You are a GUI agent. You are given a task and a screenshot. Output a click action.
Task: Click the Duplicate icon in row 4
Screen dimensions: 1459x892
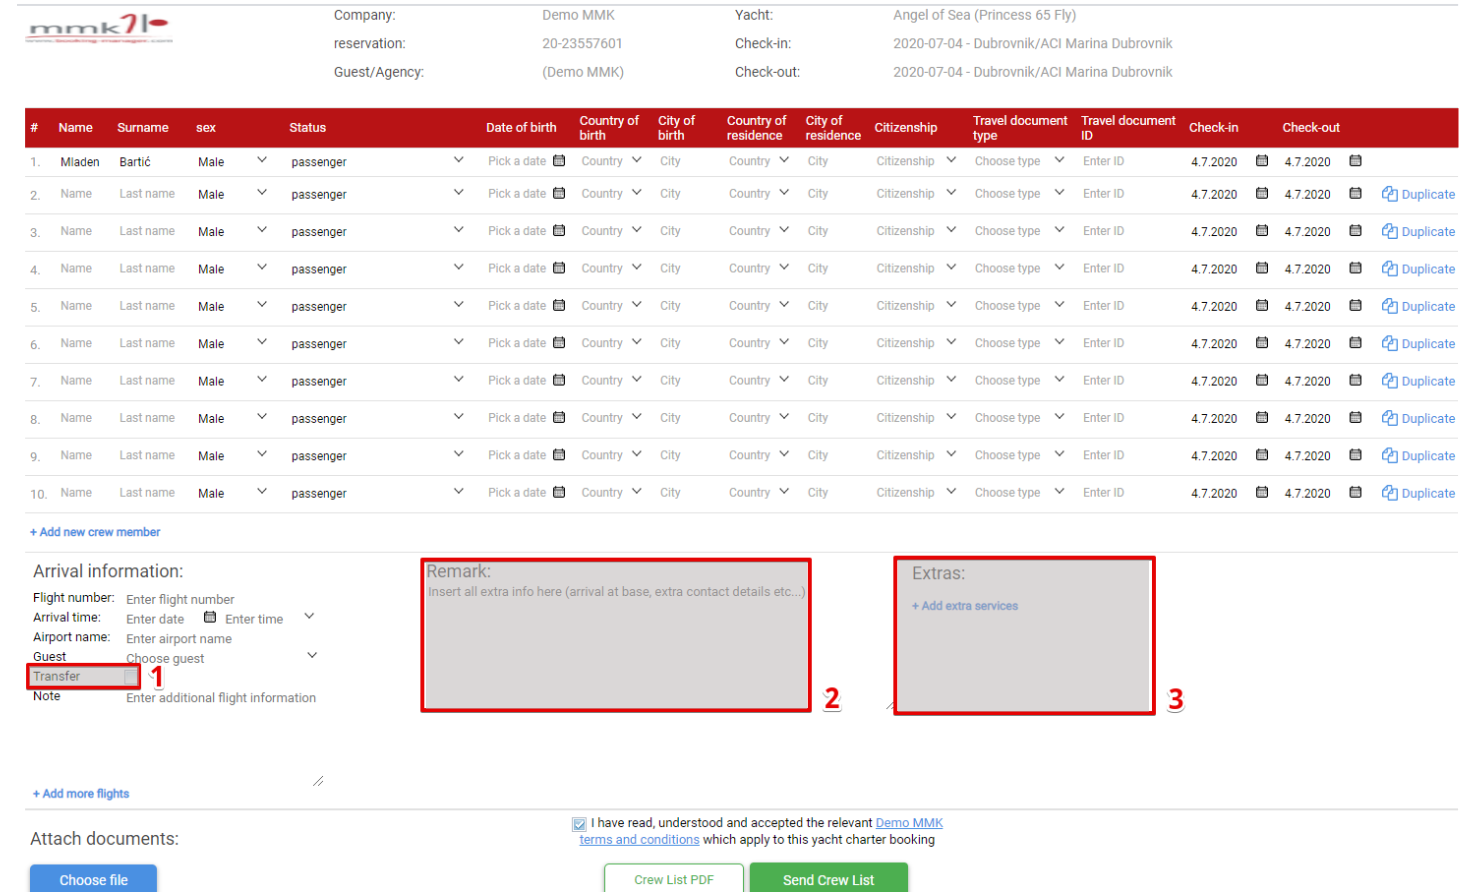click(x=1389, y=268)
